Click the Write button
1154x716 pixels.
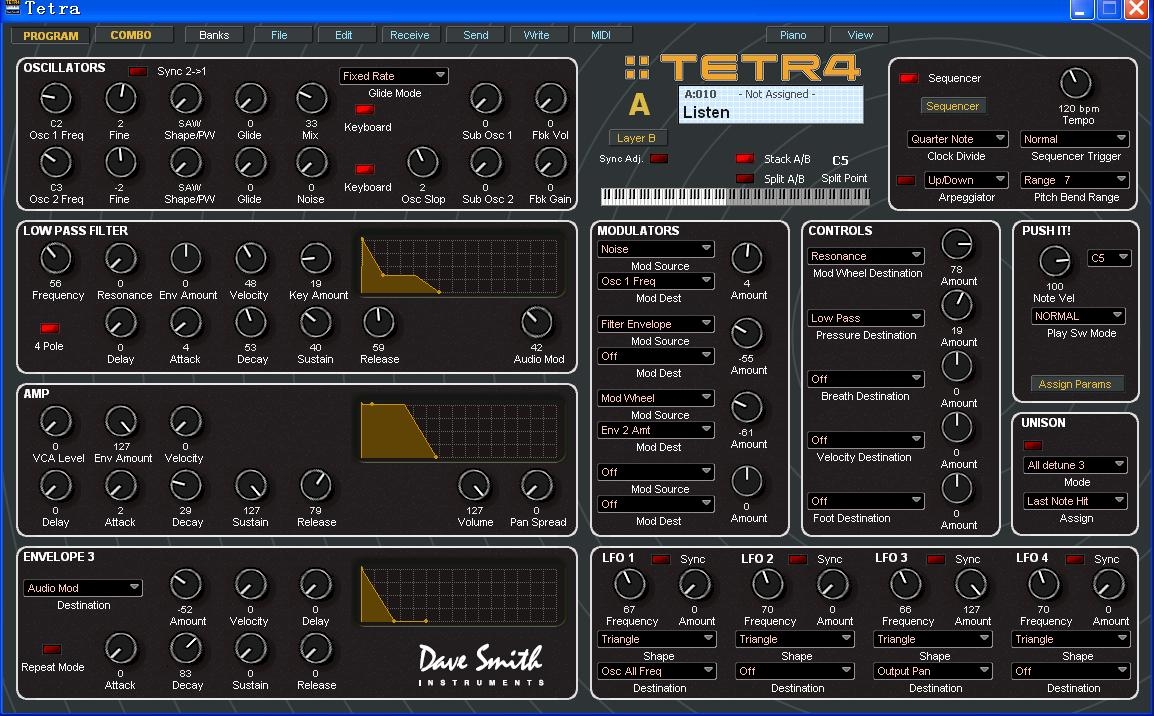(537, 35)
